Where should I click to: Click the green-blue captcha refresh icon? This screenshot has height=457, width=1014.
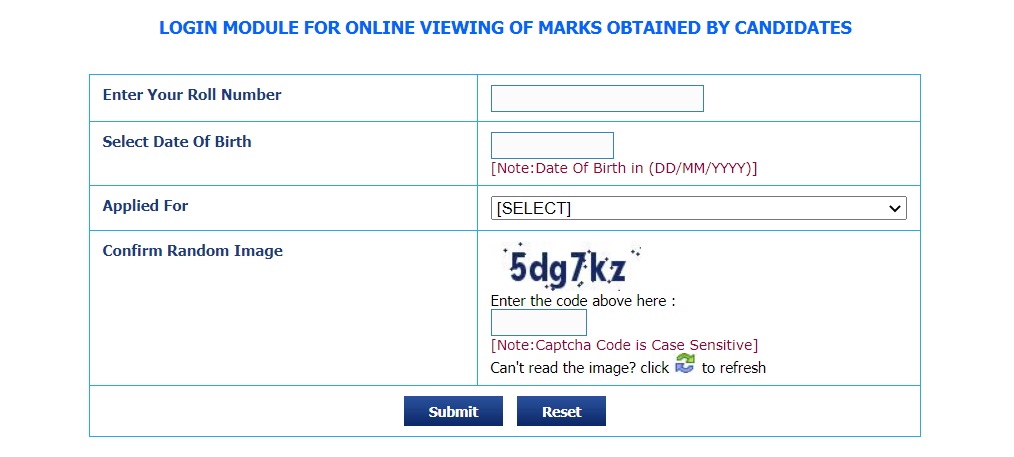pos(684,363)
